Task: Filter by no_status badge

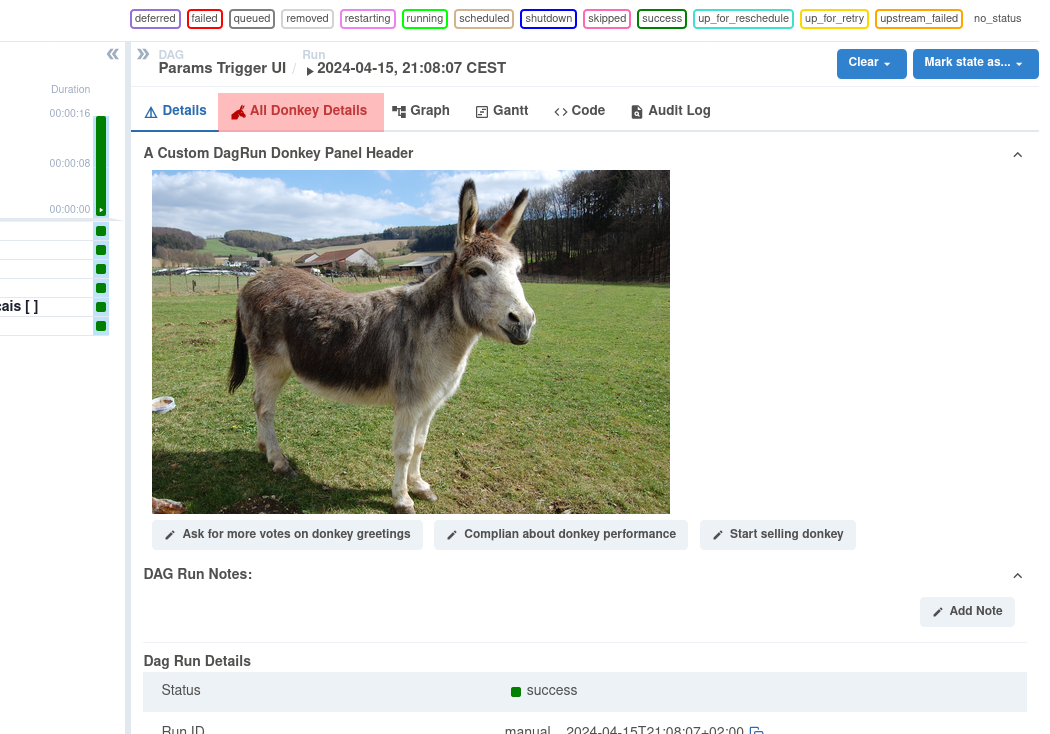Action: (997, 19)
